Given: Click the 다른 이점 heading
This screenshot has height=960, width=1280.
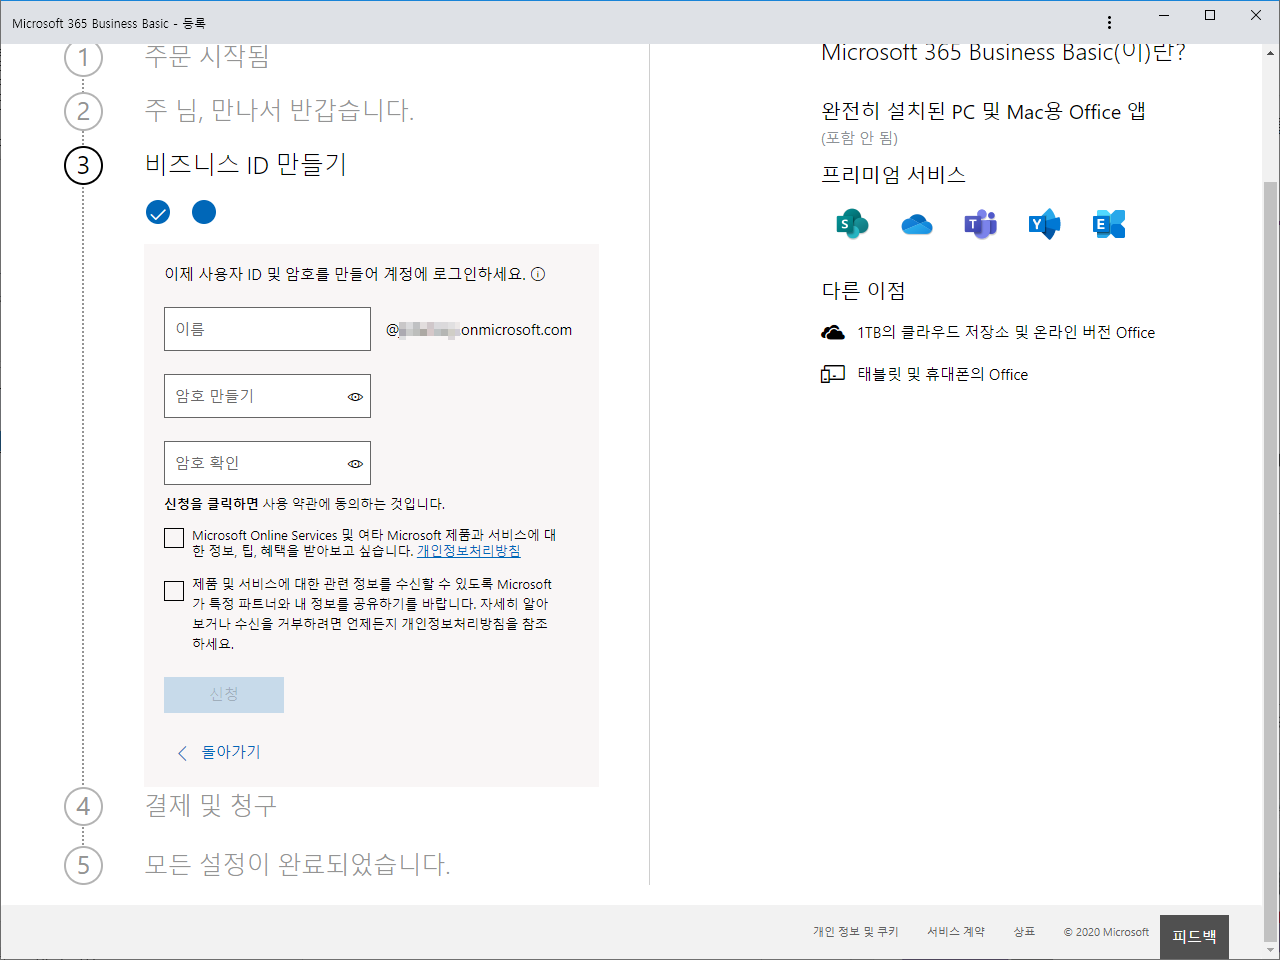Looking at the screenshot, I should pos(864,291).
